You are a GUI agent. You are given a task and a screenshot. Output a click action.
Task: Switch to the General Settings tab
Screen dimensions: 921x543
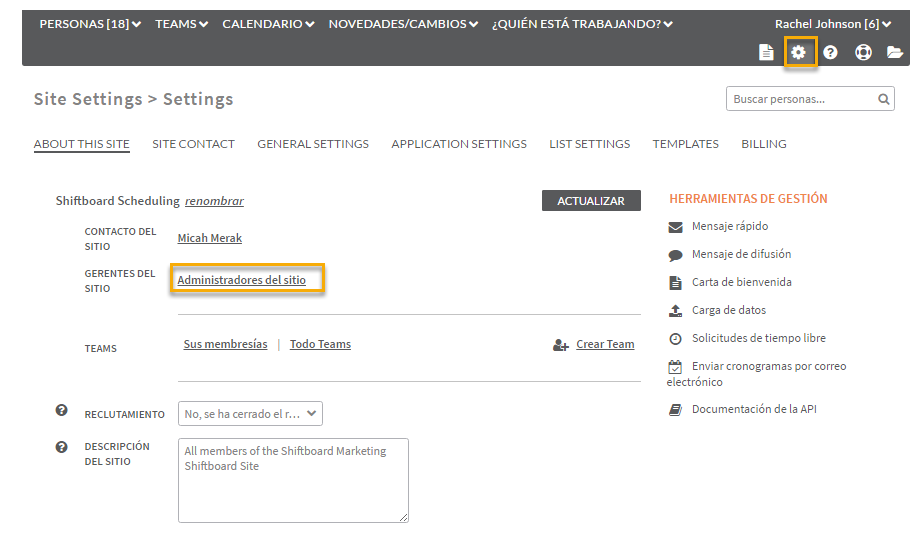313,144
